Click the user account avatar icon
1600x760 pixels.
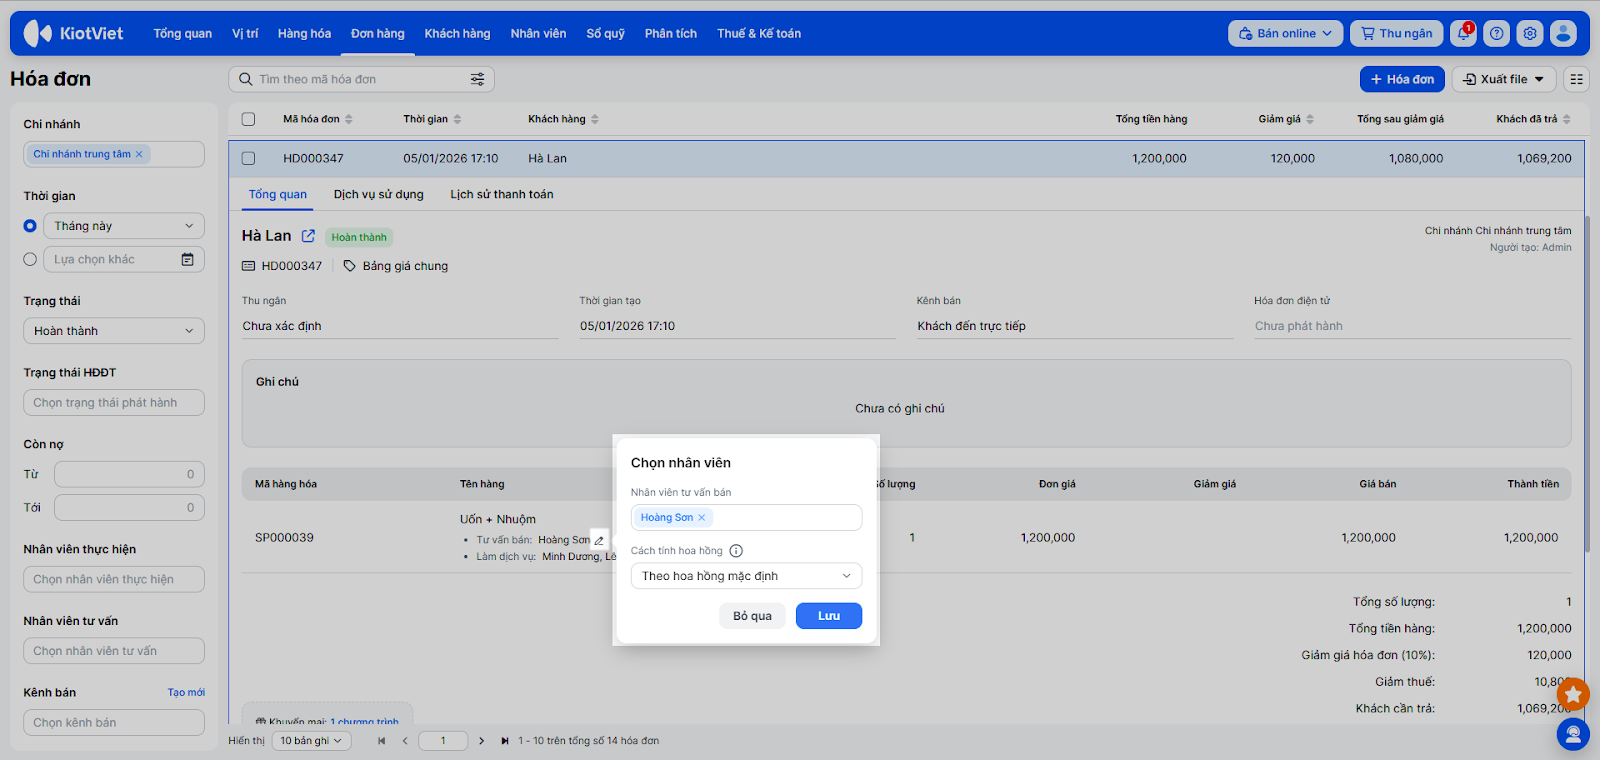click(x=1563, y=34)
